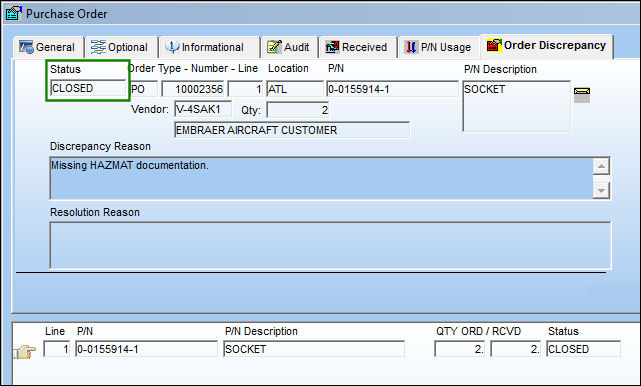Open the Informational tab
This screenshot has width=641, height=386.
pos(209,47)
